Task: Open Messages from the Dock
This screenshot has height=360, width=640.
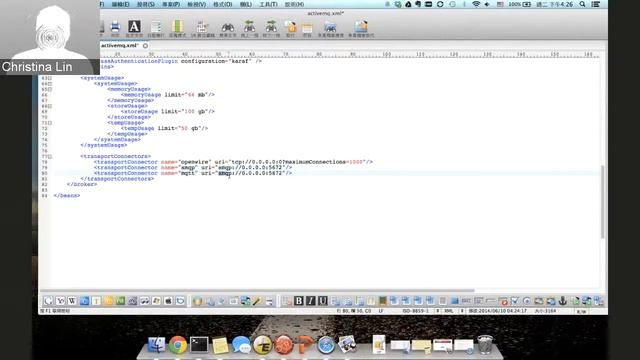Action: tap(241, 345)
